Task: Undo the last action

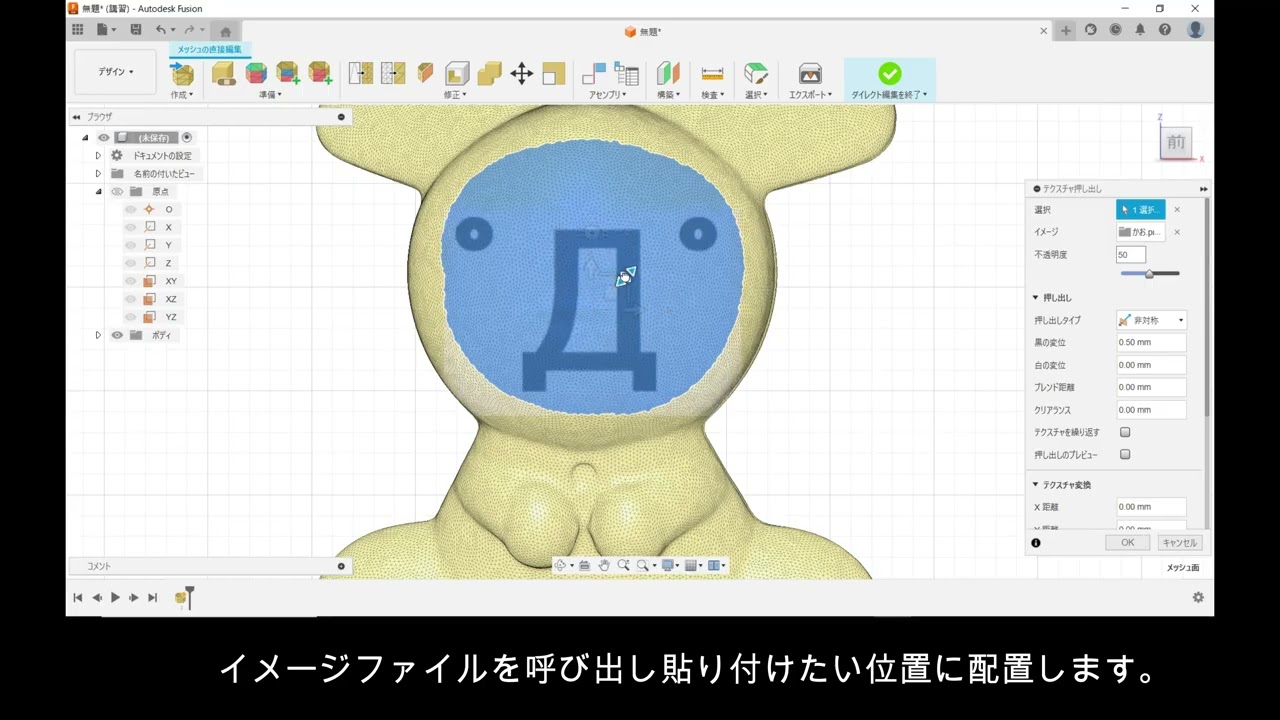Action: coord(161,30)
